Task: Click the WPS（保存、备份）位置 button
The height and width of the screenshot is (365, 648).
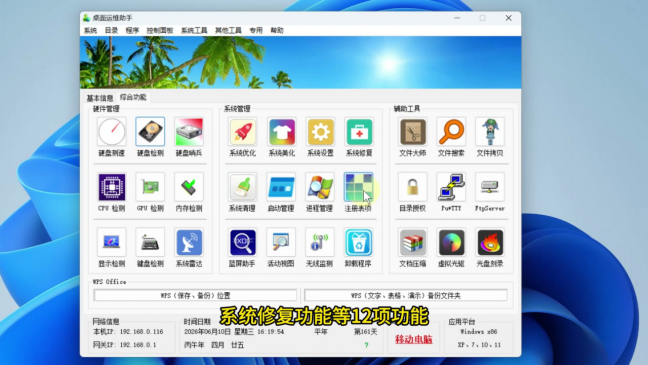Action: point(195,296)
